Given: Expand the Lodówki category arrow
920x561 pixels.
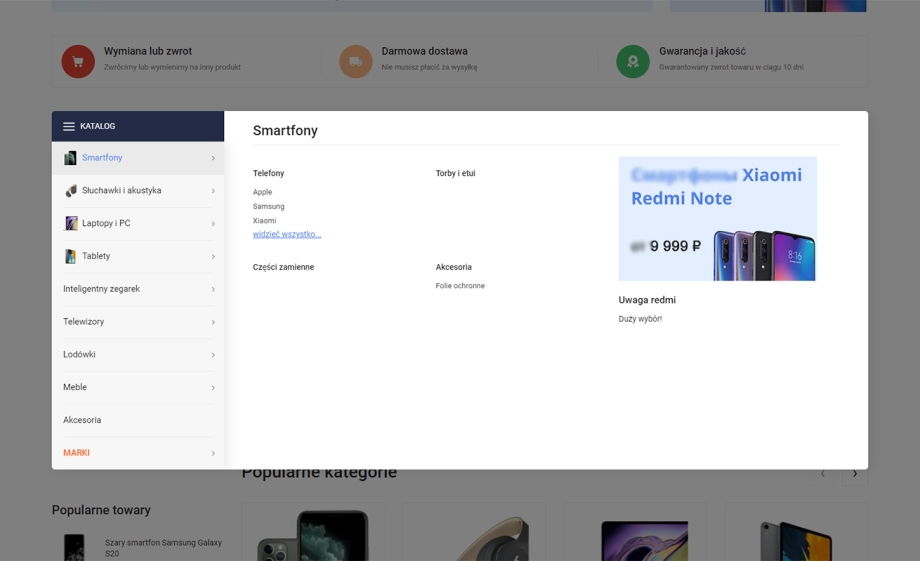Looking at the screenshot, I should 213,355.
